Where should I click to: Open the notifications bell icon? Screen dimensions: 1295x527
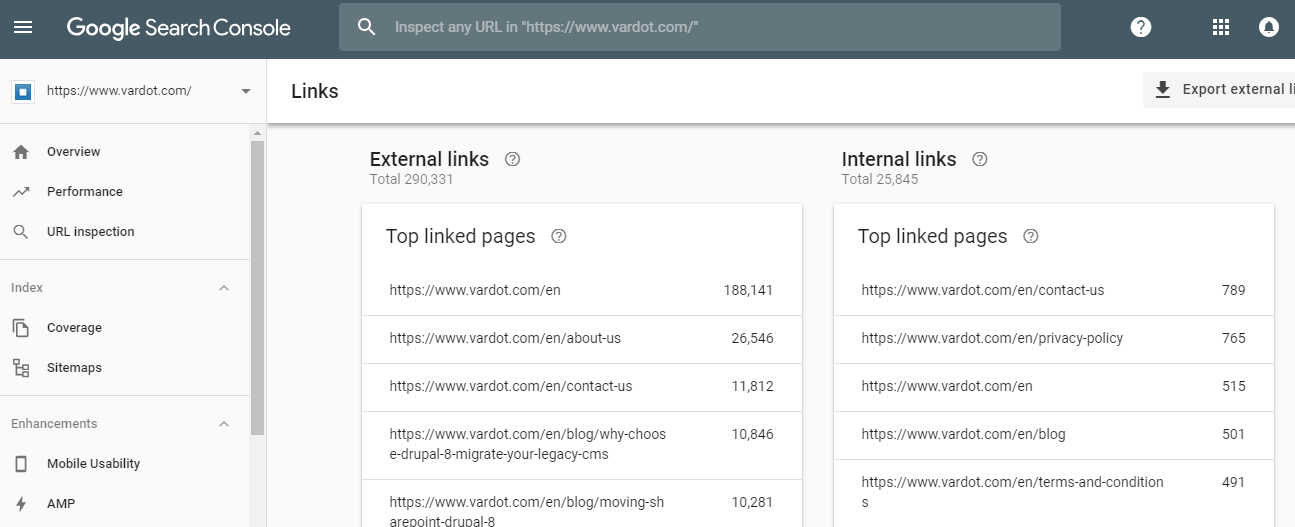[x=1269, y=28]
